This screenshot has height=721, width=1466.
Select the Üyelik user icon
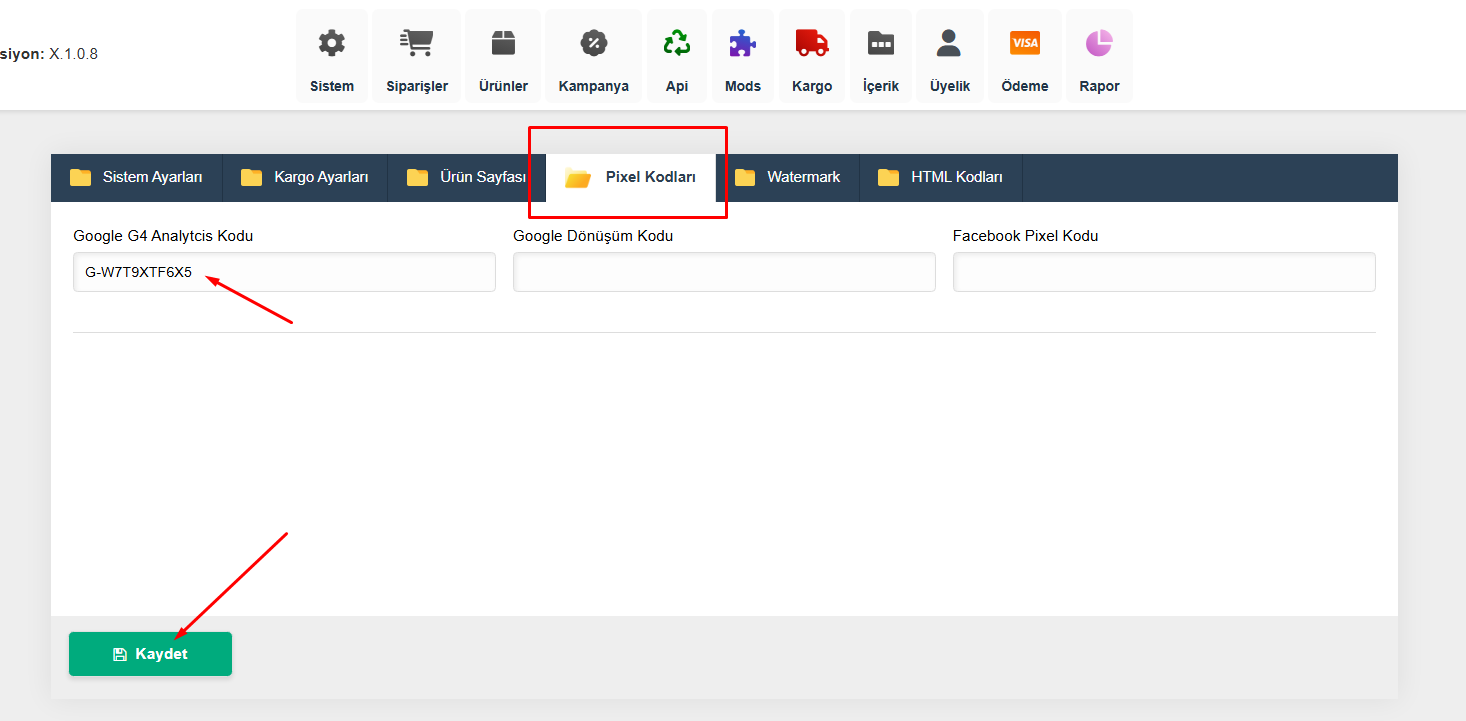[949, 44]
